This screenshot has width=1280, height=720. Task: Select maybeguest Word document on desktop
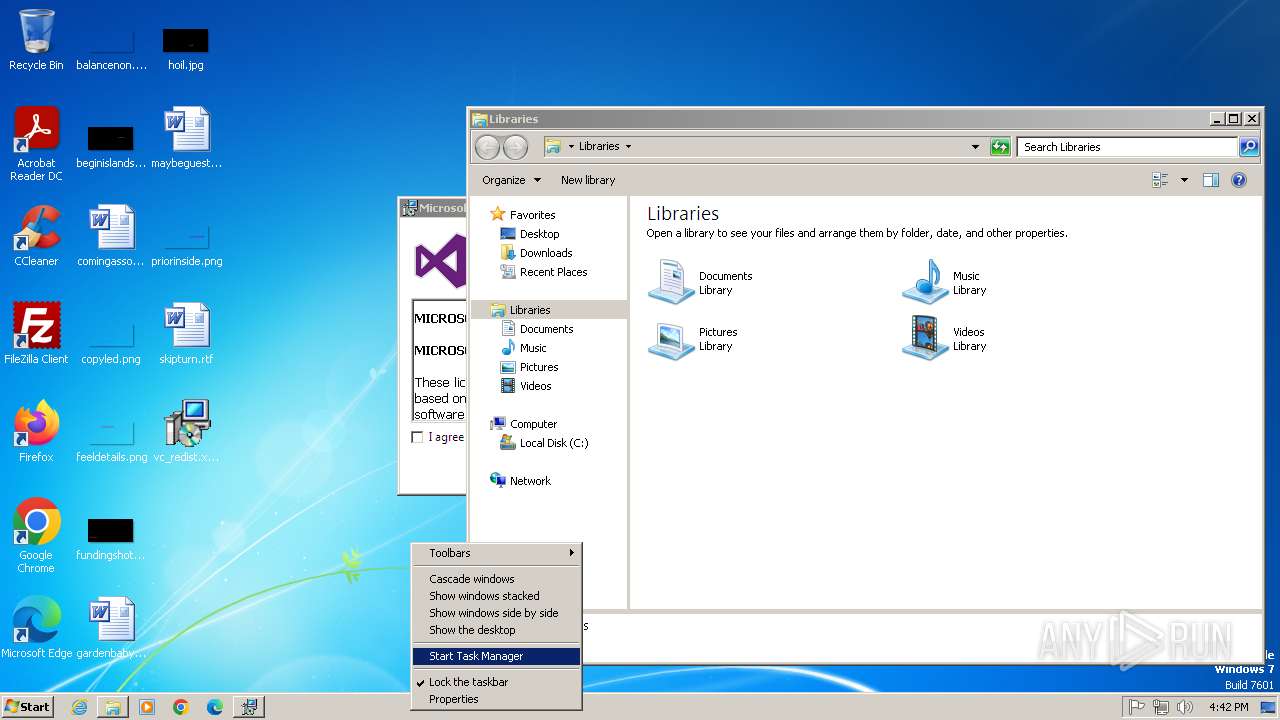pos(186,138)
